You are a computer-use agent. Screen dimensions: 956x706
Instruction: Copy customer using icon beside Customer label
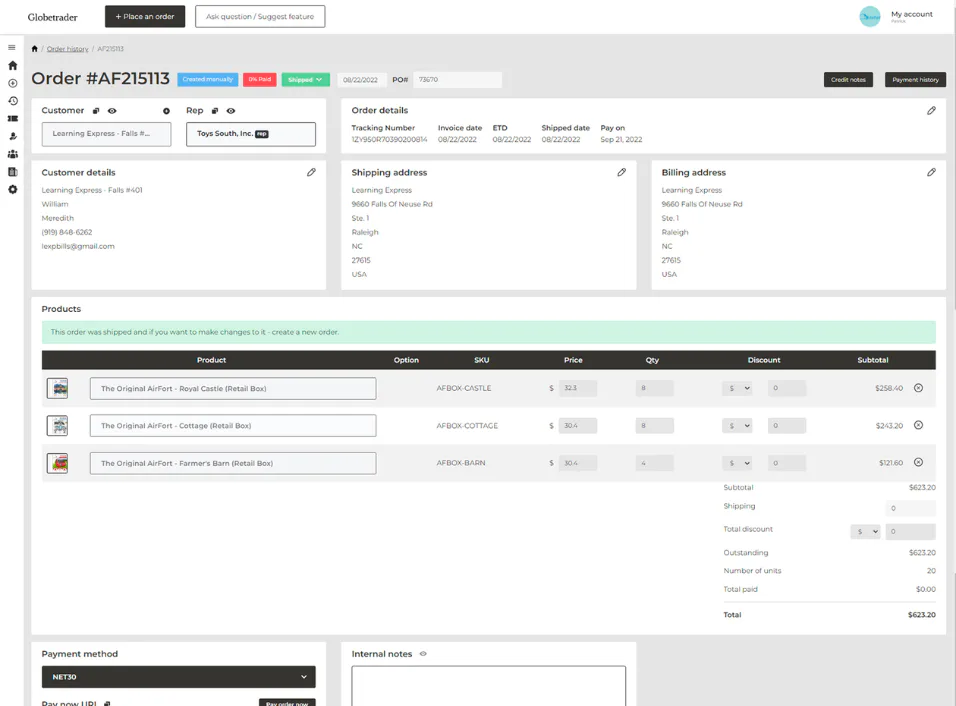(96, 111)
